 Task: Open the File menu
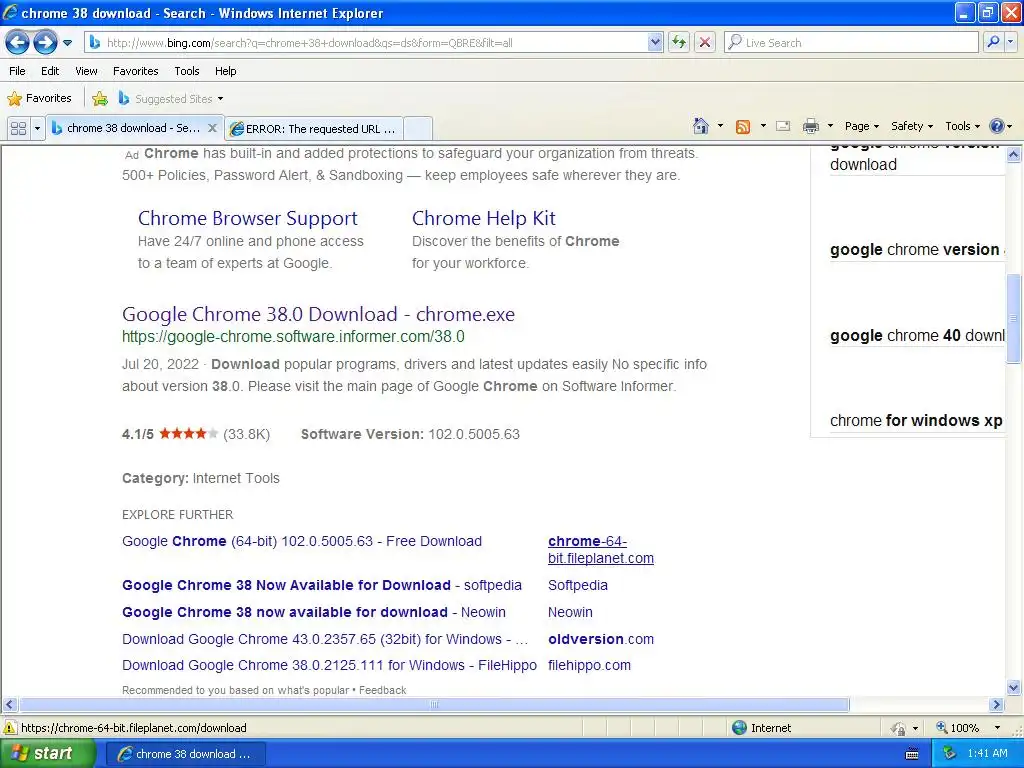(x=18, y=71)
